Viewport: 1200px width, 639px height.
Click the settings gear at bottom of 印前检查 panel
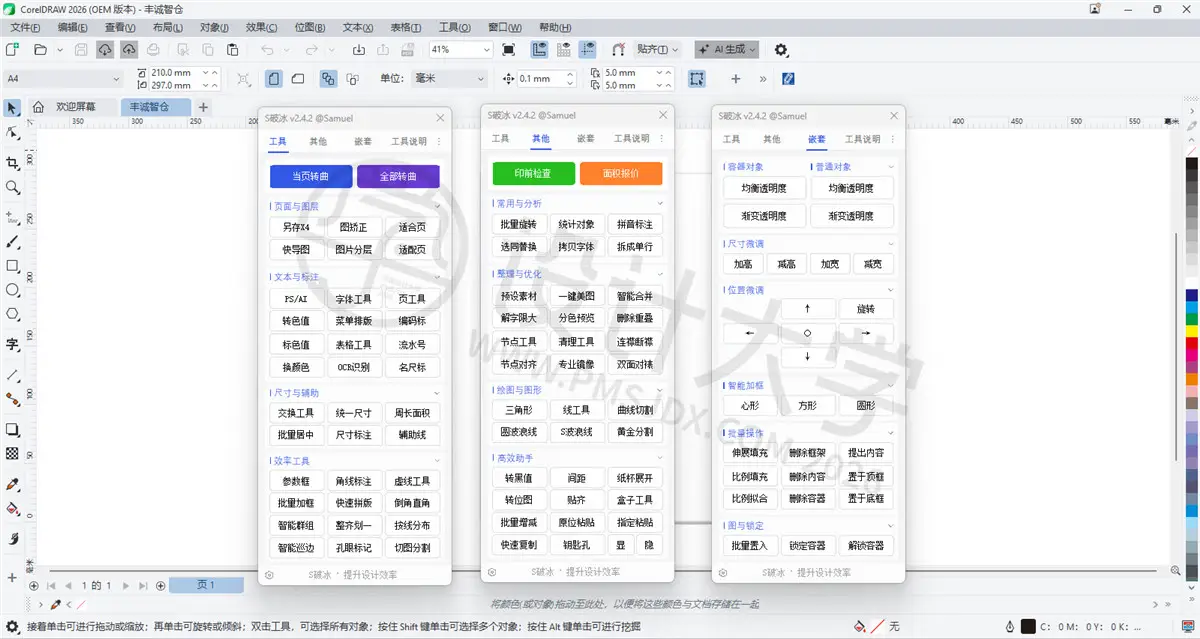492,572
